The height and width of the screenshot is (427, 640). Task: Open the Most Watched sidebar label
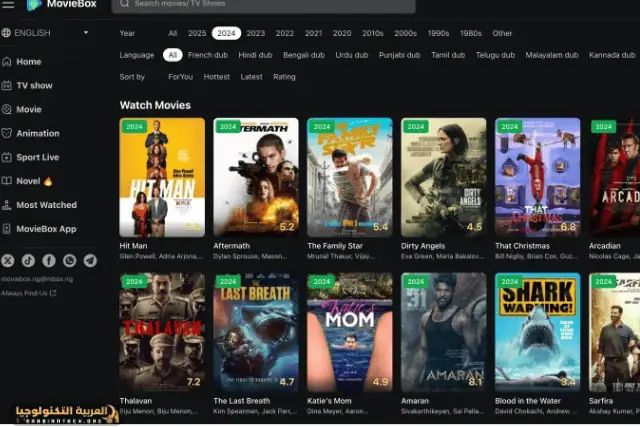pos(47,205)
